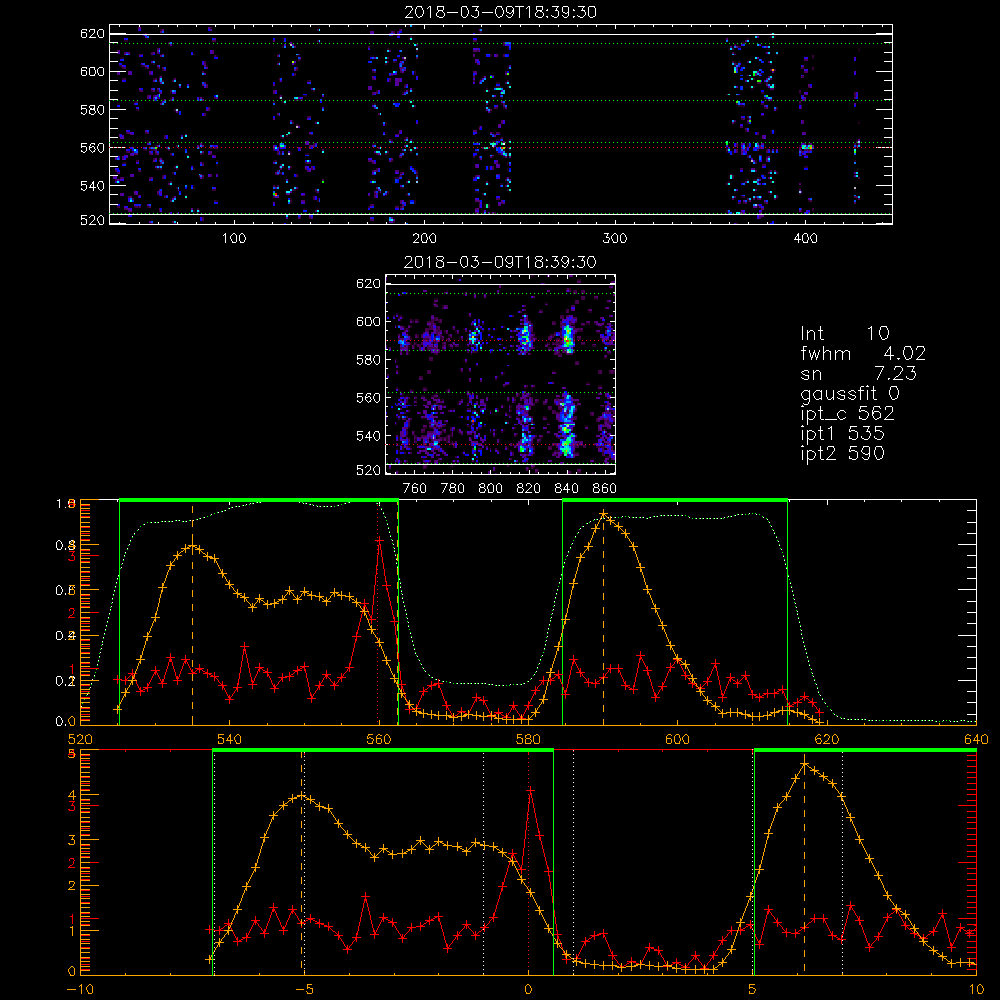Image resolution: width=1000 pixels, height=1000 pixels.
Task: Click the red spike peak at 0 in bottom plot
Action: tap(530, 790)
